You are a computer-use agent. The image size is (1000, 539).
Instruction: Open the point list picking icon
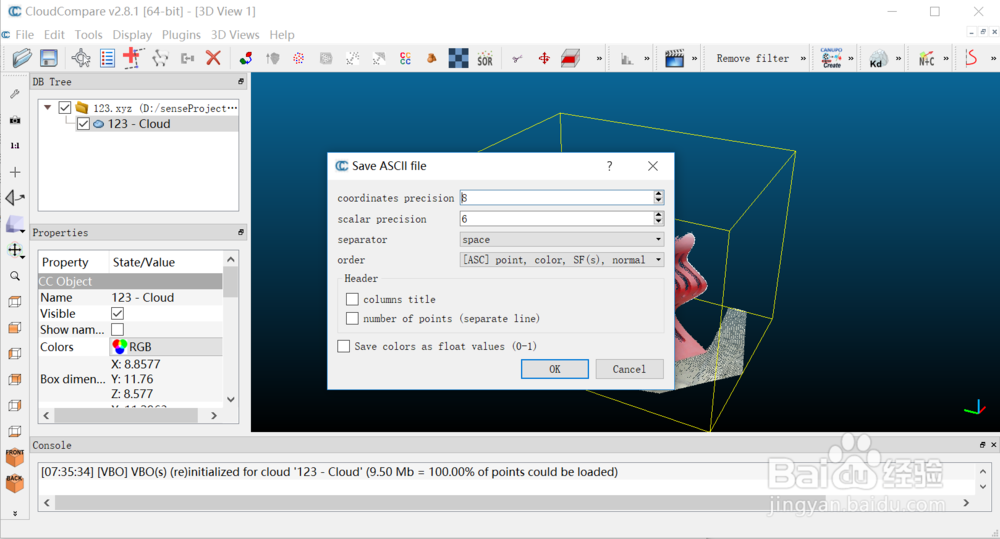pos(107,58)
